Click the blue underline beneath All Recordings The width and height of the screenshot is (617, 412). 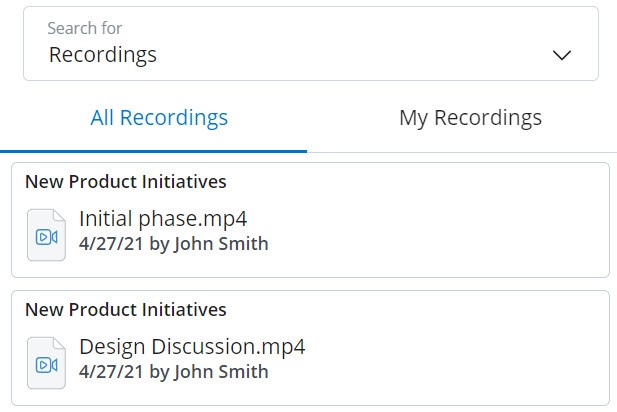point(154,150)
